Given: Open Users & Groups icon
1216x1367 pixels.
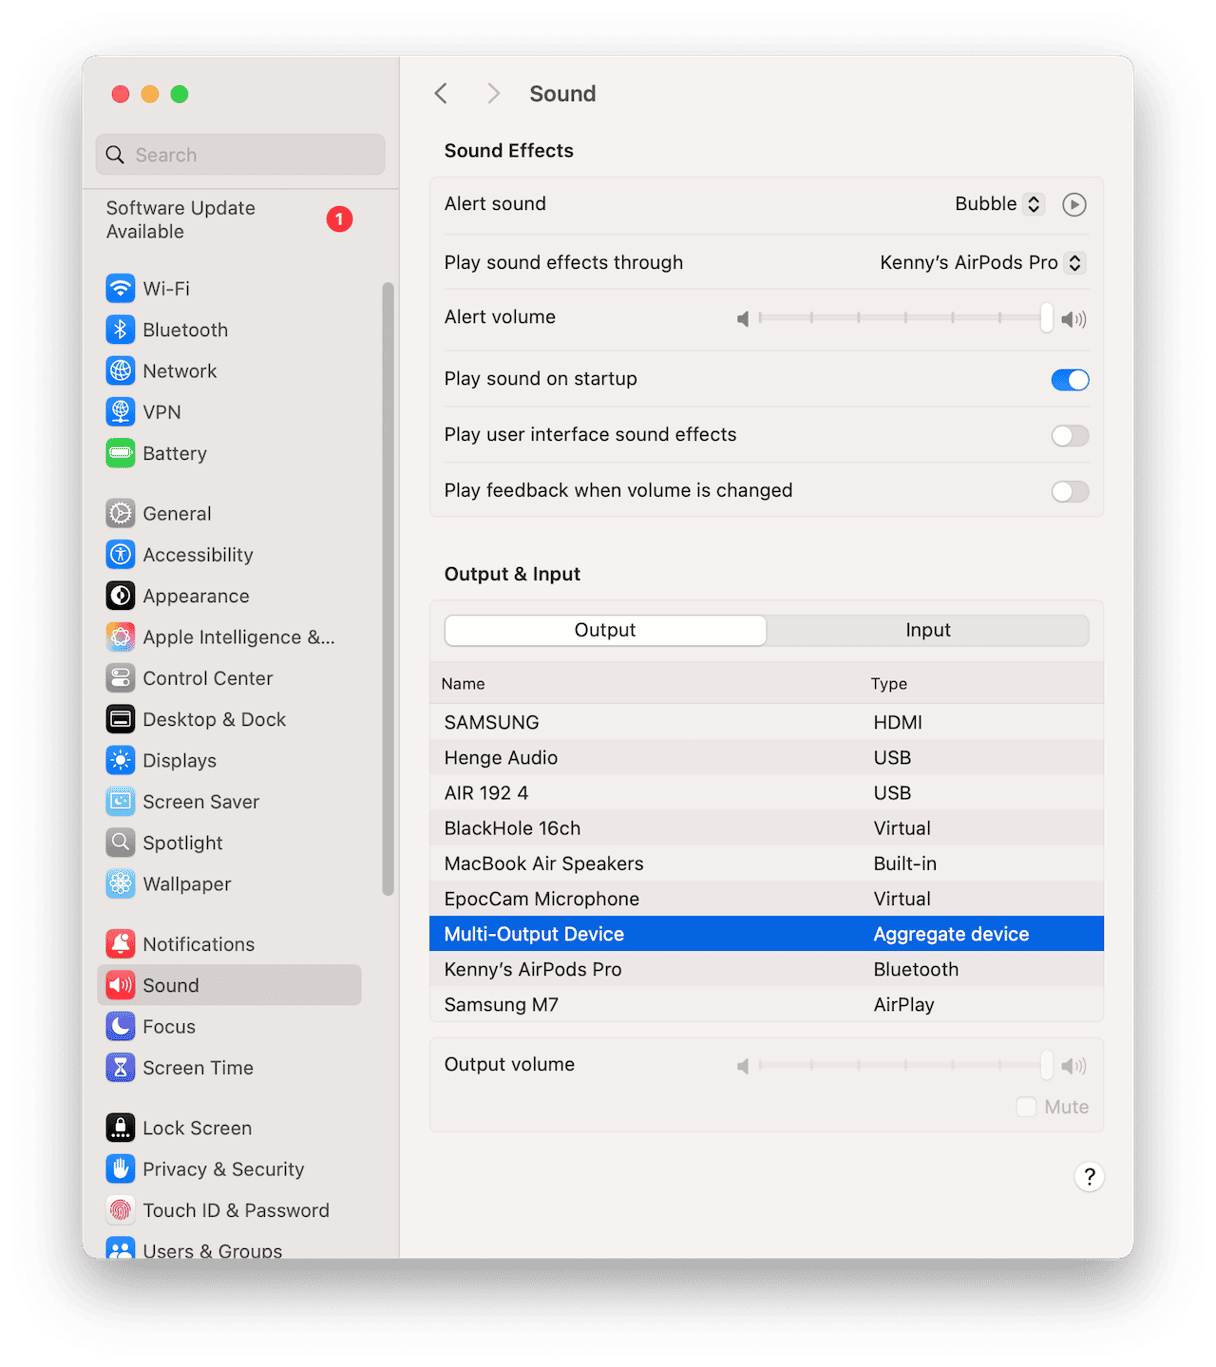Looking at the screenshot, I should 120,1249.
